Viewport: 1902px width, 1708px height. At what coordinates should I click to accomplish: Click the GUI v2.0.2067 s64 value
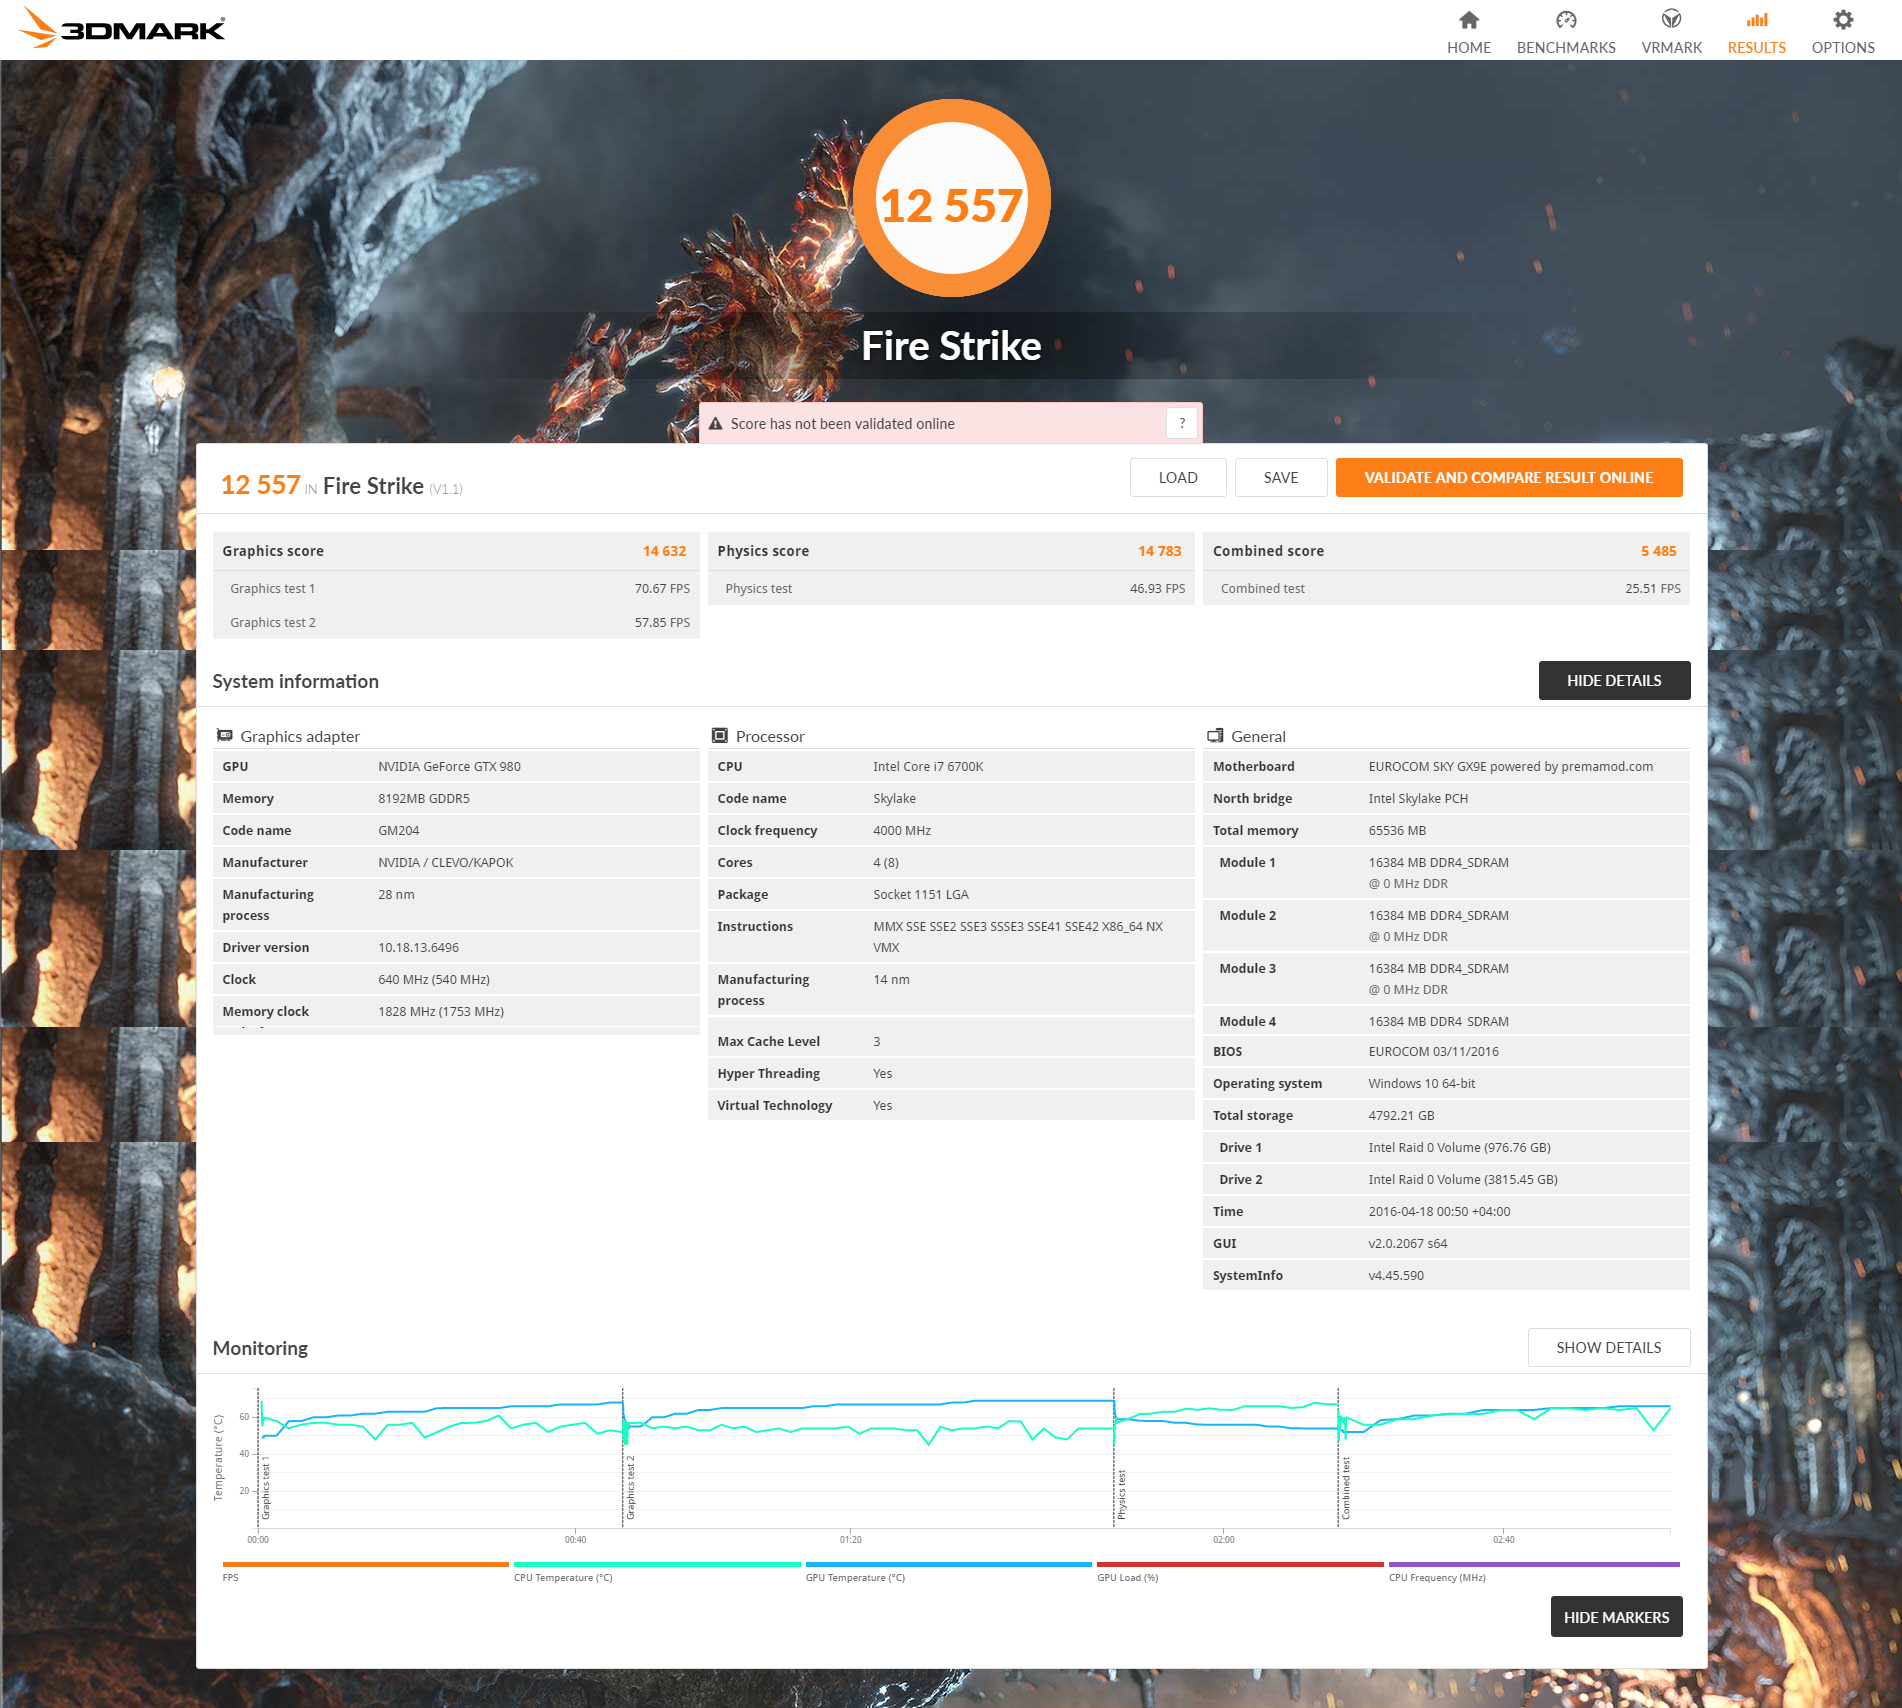pos(1407,1243)
